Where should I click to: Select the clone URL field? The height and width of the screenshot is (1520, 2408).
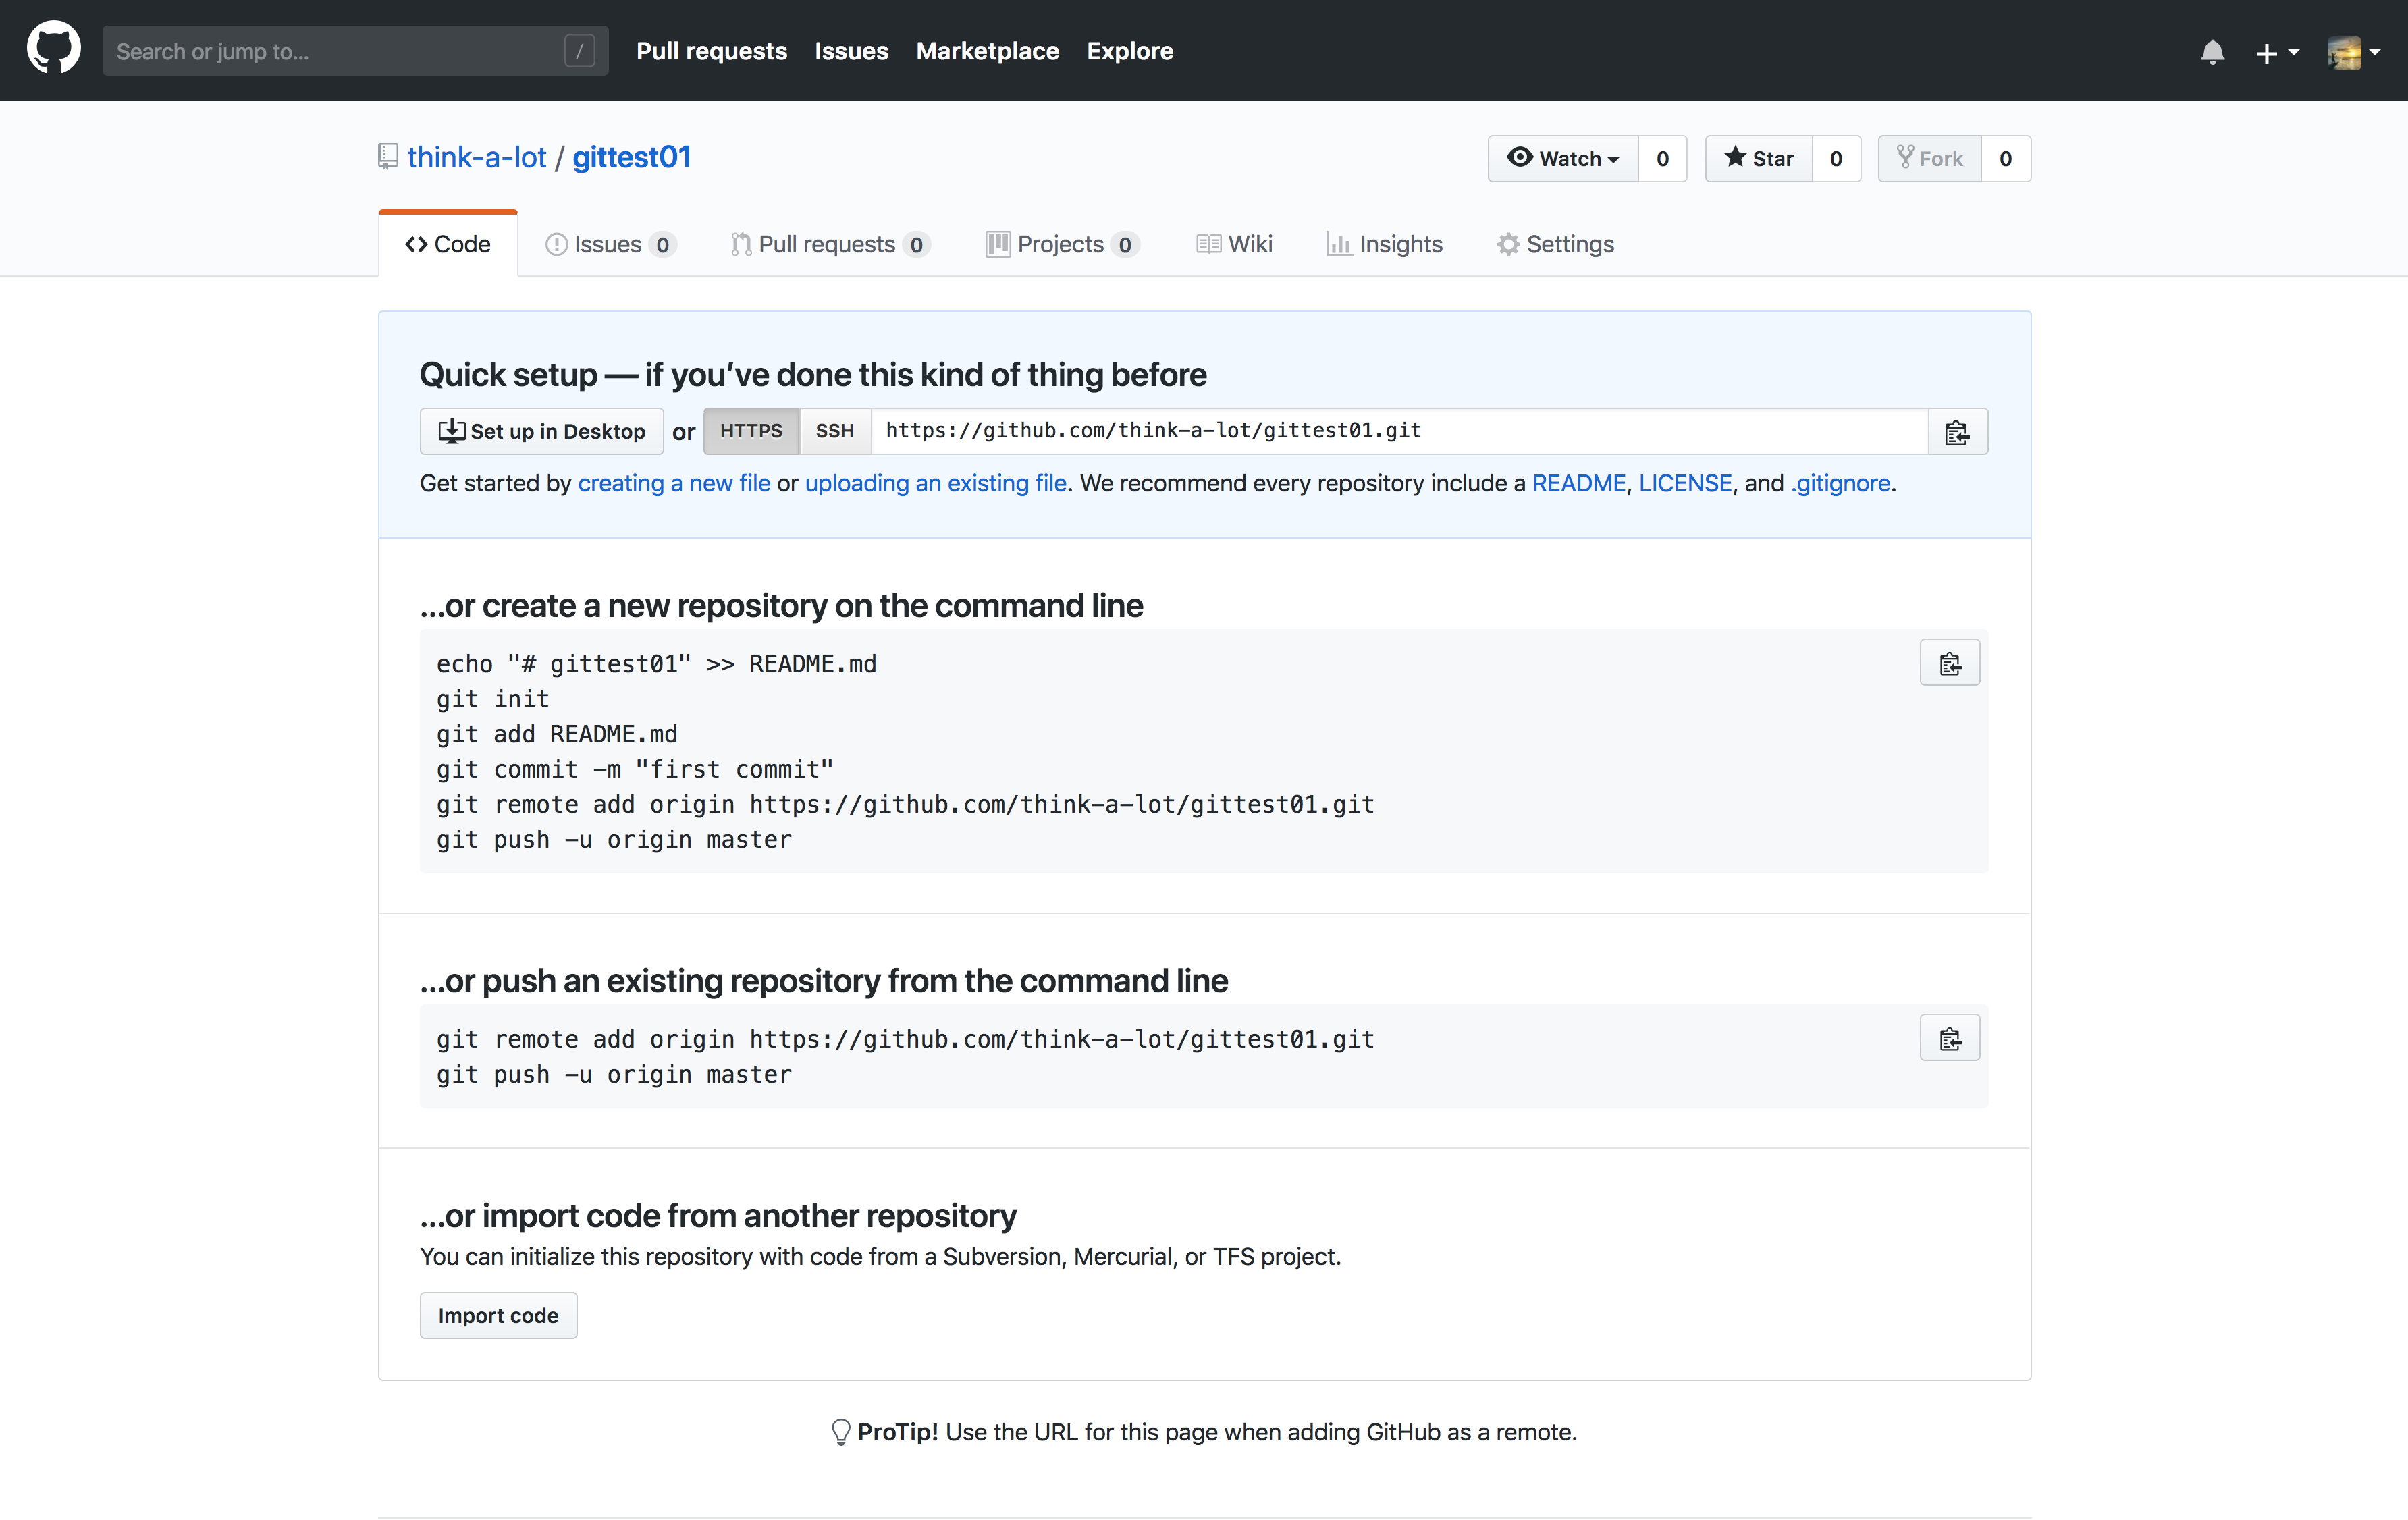pyautogui.click(x=1399, y=431)
